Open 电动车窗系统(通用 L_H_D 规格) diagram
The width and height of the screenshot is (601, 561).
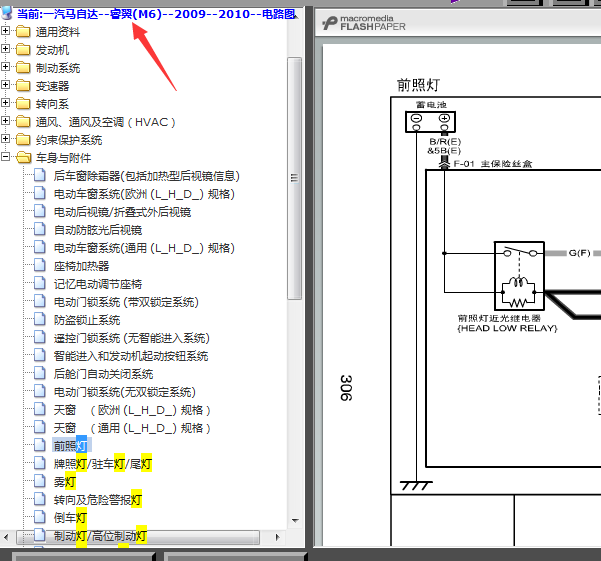144,248
